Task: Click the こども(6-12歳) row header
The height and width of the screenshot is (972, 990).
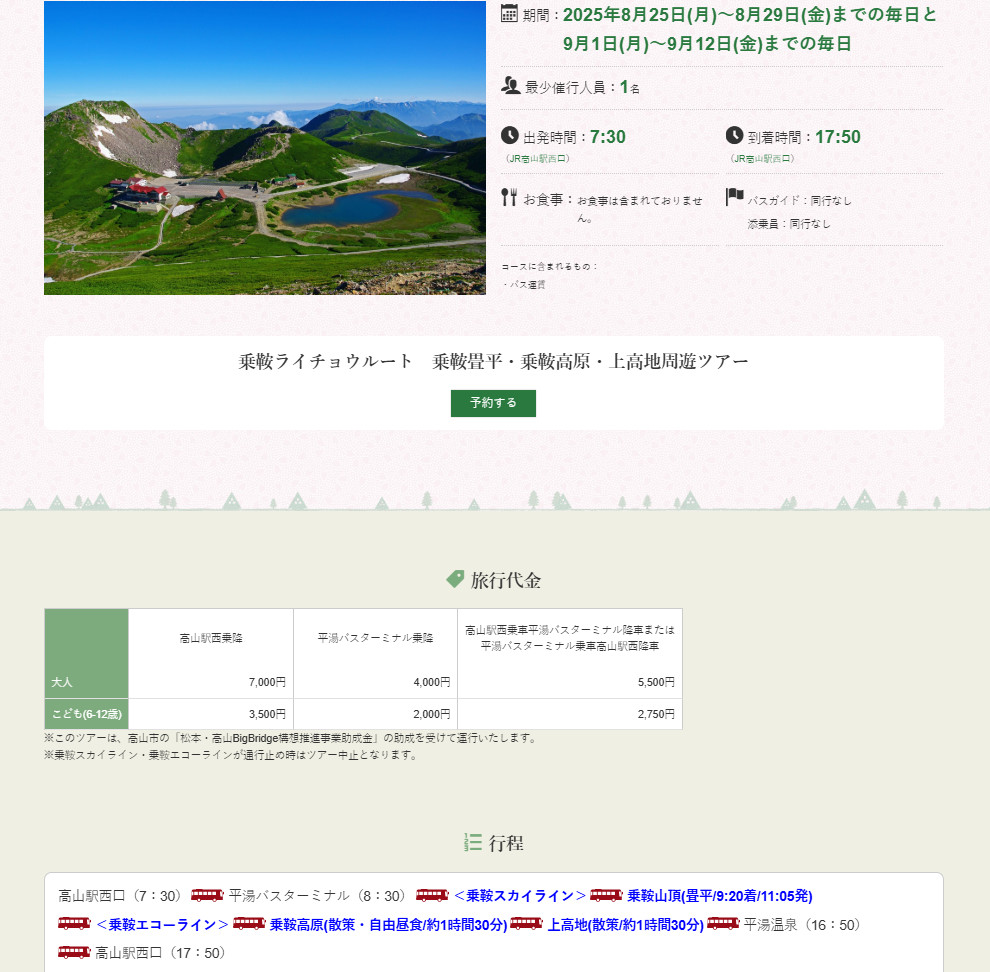Action: (x=86, y=714)
